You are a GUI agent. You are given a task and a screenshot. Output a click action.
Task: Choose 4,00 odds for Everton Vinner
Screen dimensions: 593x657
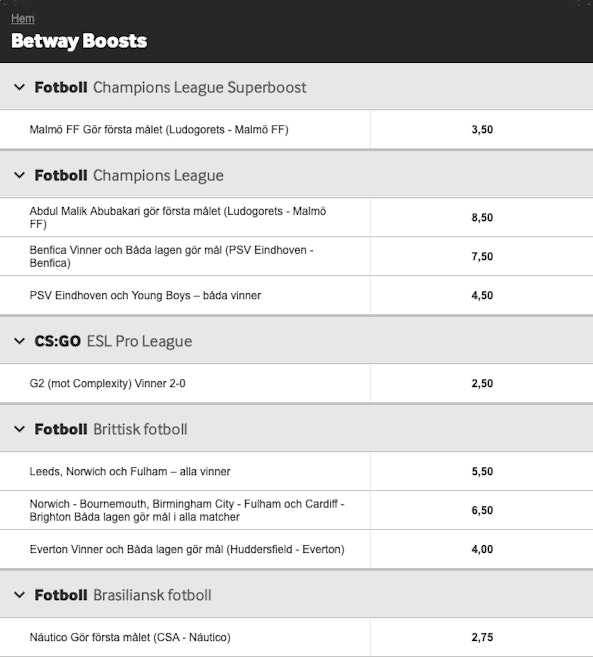point(482,549)
